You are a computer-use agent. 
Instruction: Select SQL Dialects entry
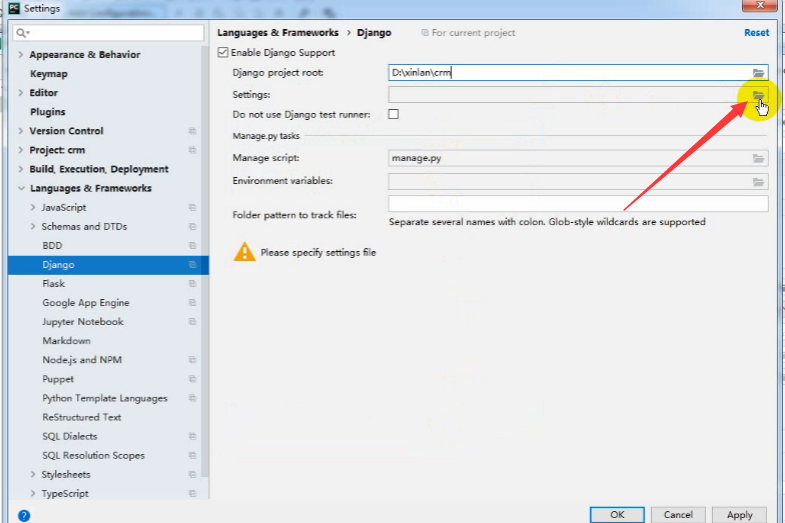pos(70,436)
